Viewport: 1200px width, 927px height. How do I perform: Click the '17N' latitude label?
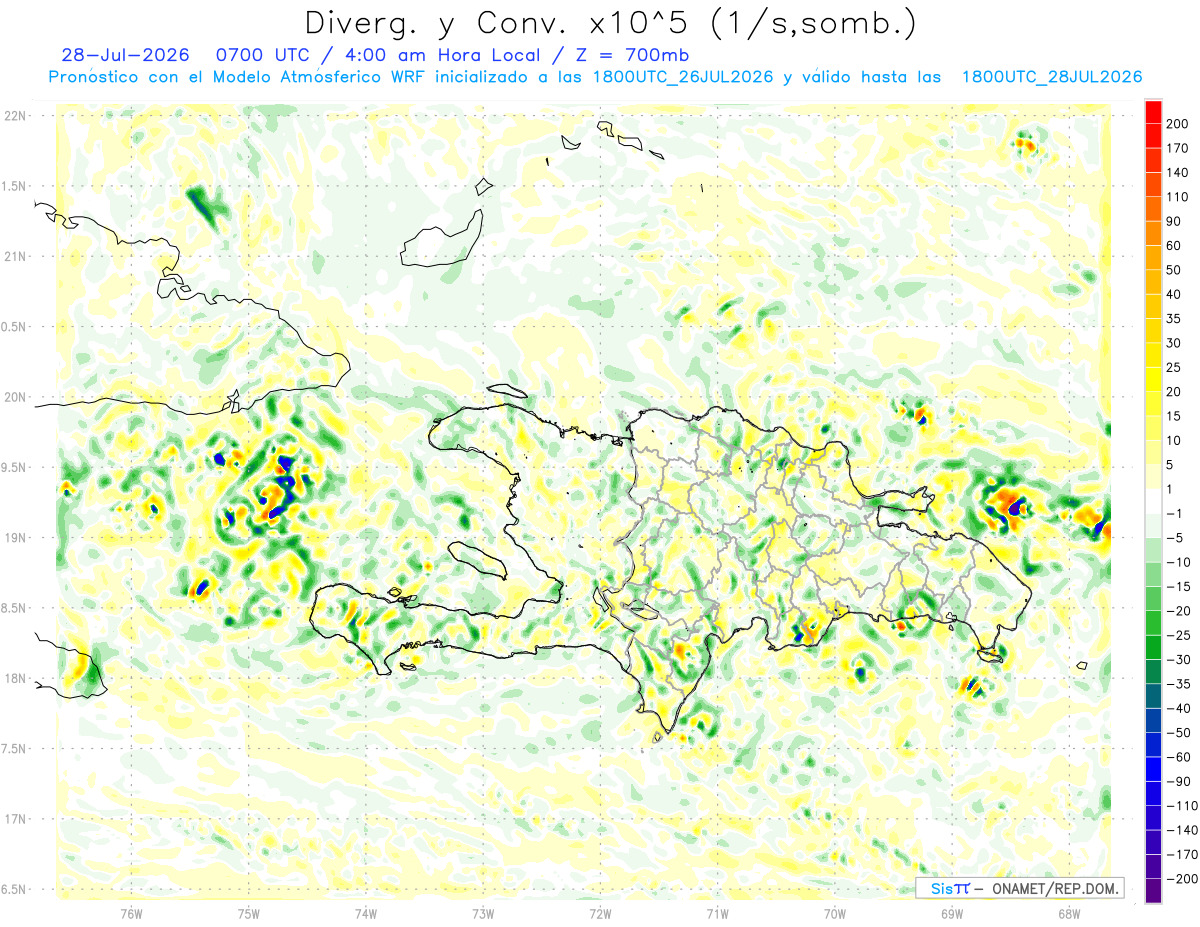click(16, 819)
